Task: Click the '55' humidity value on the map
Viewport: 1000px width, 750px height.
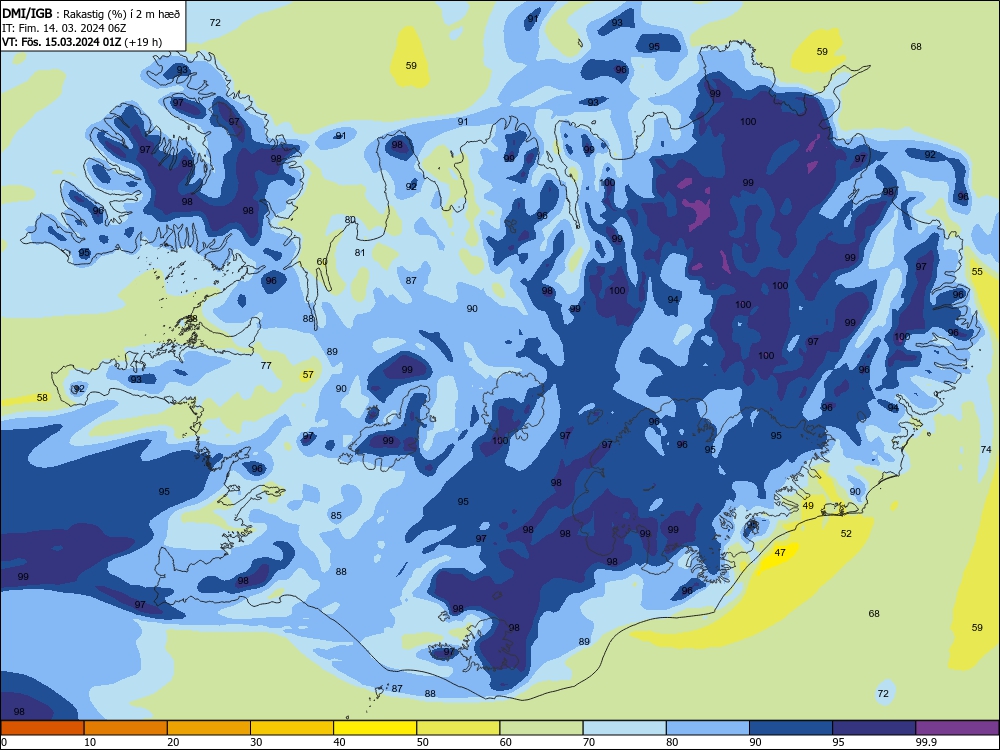Action: coord(977,271)
